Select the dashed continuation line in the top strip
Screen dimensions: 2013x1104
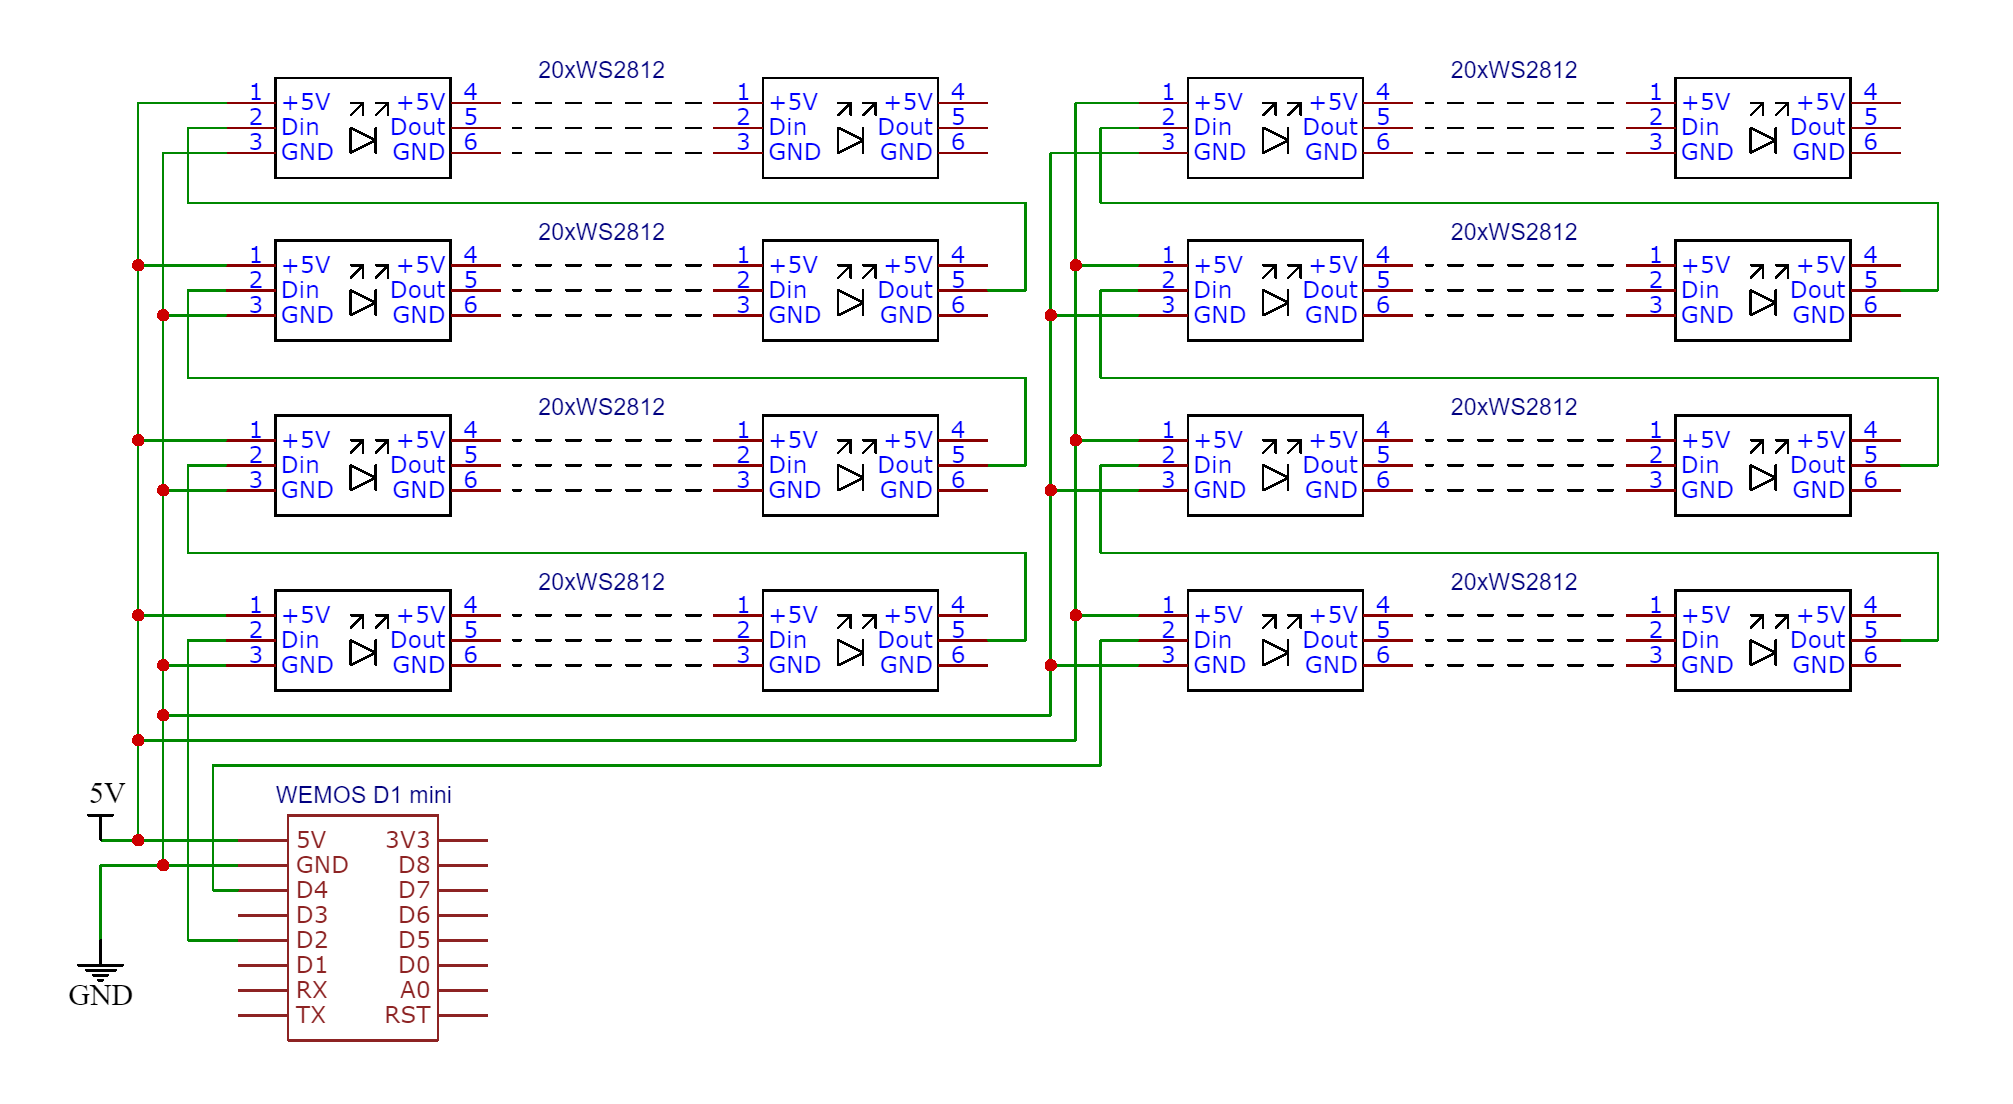pos(600,127)
